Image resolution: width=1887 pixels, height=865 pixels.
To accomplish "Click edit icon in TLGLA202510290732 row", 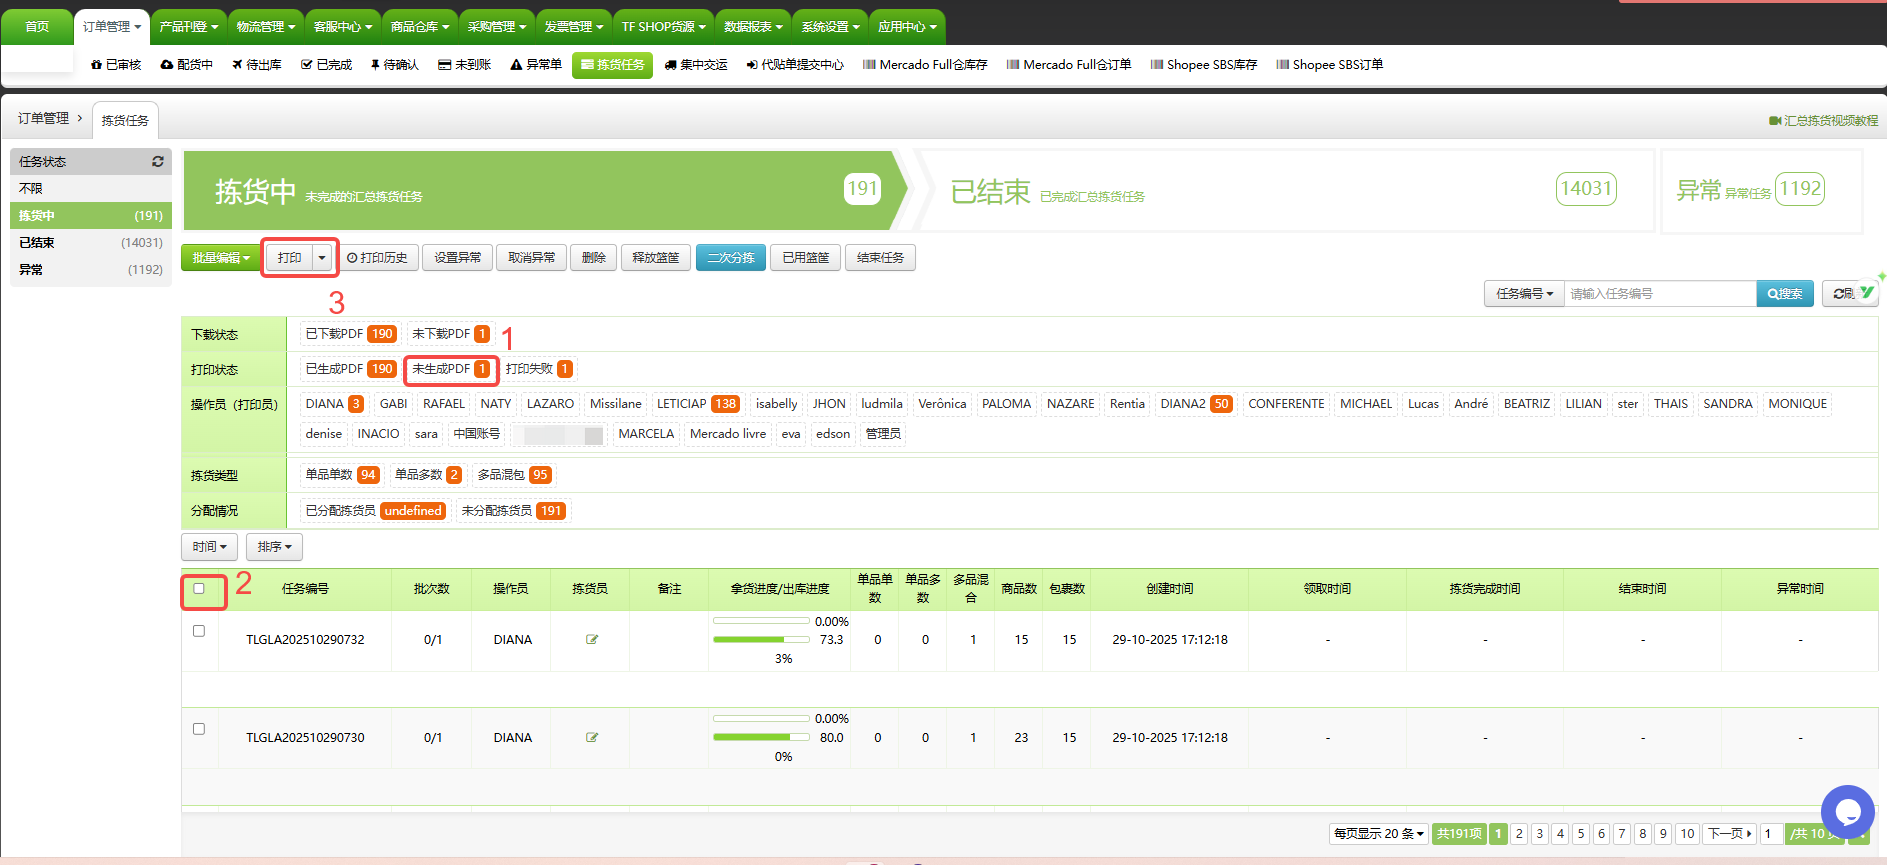I will pos(592,639).
